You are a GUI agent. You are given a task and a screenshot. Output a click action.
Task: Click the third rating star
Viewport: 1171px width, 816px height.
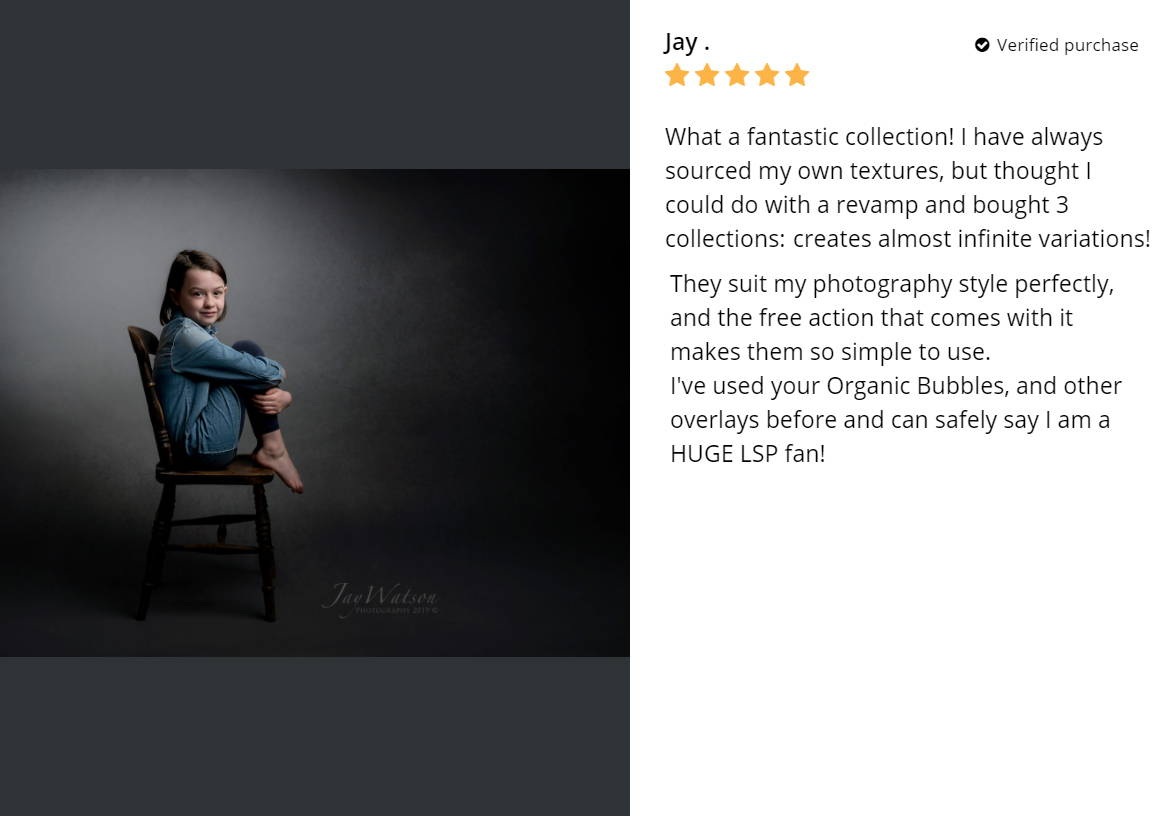(x=737, y=75)
